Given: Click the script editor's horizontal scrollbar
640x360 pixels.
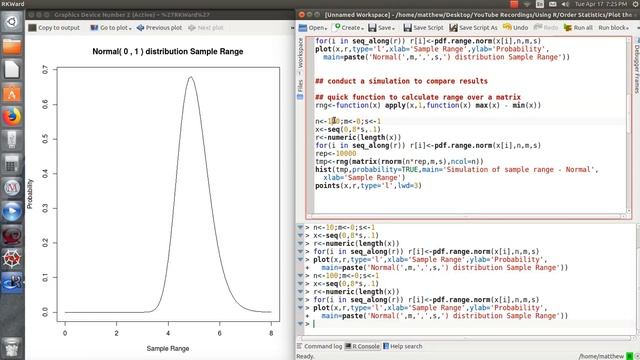Looking at the screenshot, I should coord(467,216).
